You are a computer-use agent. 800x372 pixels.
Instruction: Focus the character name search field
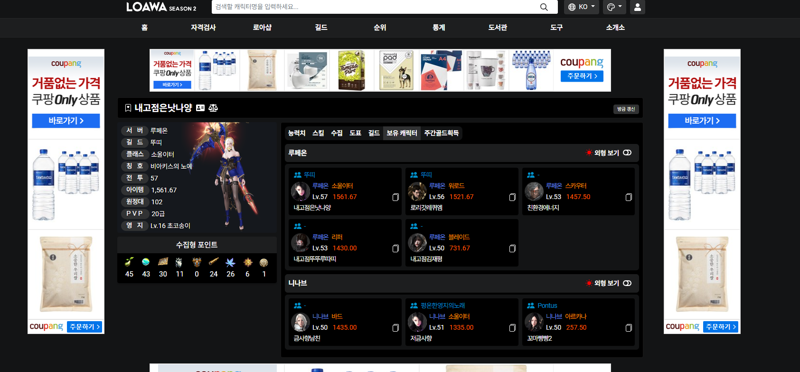click(375, 7)
